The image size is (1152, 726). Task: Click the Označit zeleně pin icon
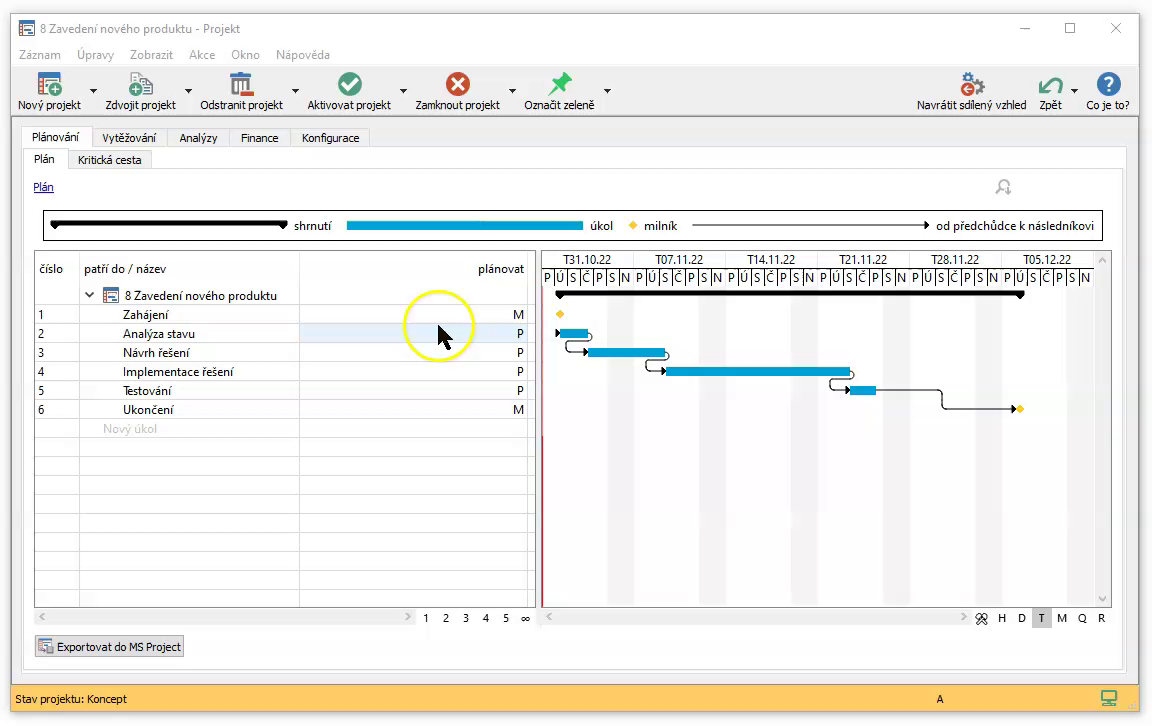[x=559, y=85]
